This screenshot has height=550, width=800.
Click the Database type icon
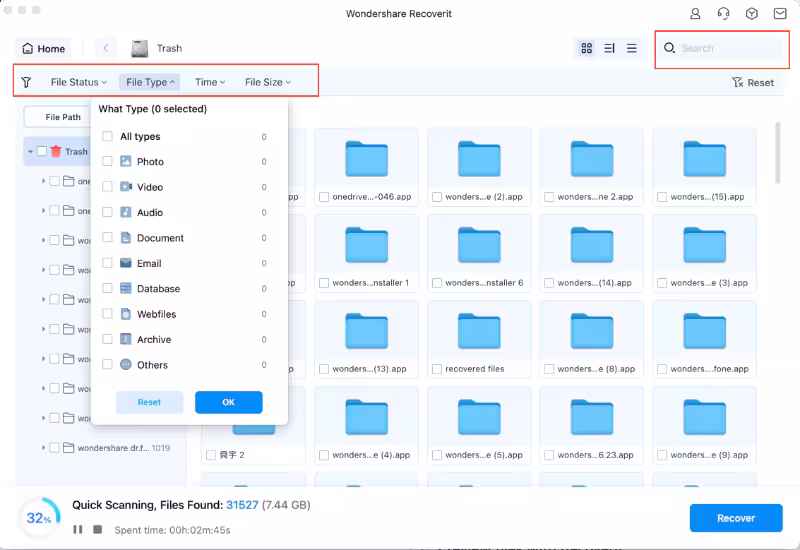coord(126,288)
